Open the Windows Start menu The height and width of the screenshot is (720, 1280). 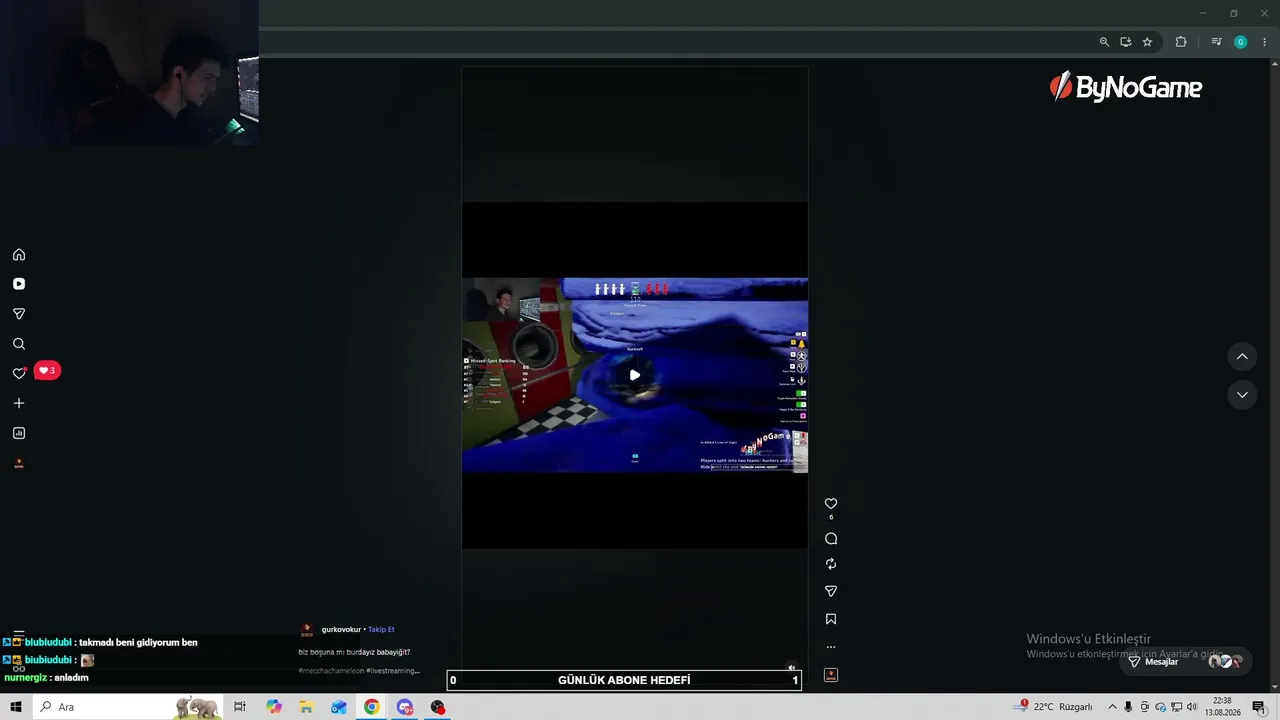(16, 707)
